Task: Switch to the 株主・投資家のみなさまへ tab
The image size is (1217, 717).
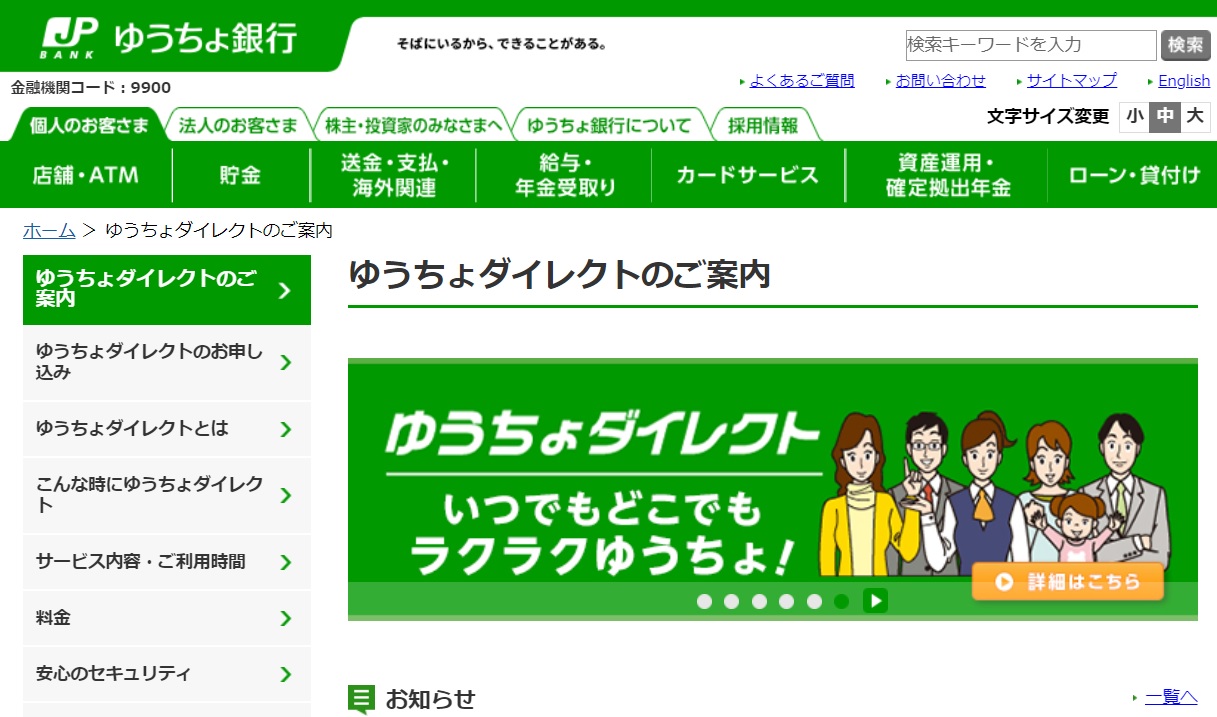Action: click(x=413, y=125)
